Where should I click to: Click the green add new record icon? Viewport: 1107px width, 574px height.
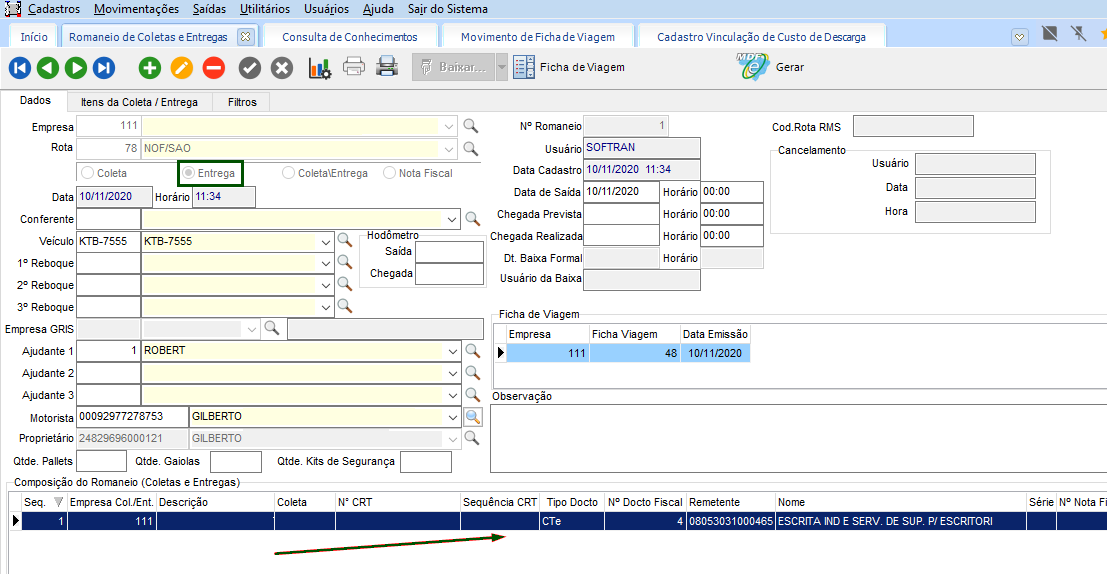coord(150,68)
